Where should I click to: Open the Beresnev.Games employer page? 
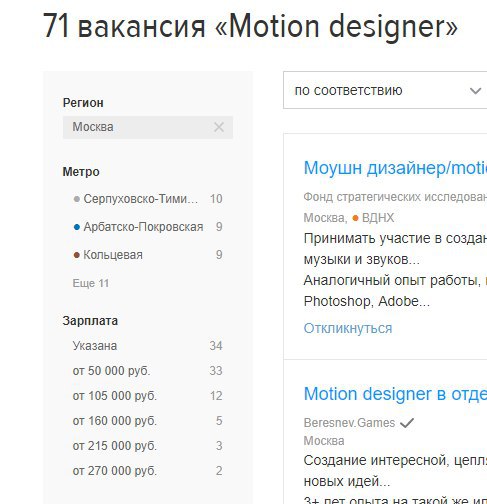349,423
